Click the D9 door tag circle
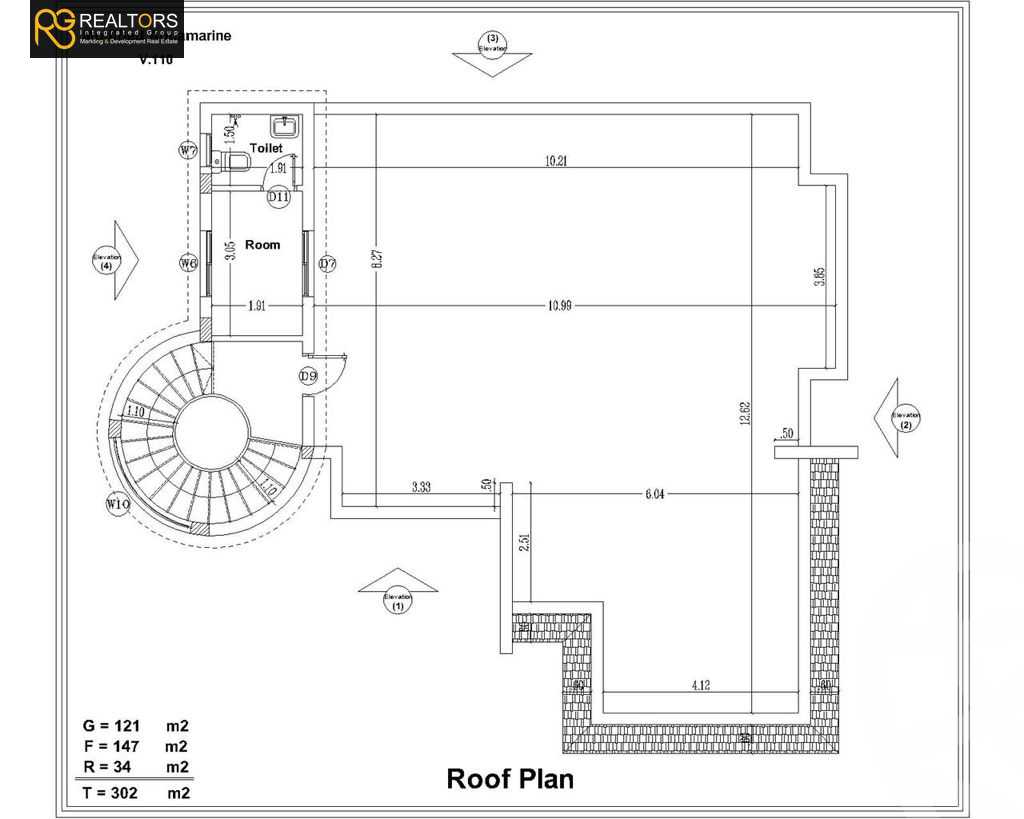The height and width of the screenshot is (819, 1024). pos(308,376)
